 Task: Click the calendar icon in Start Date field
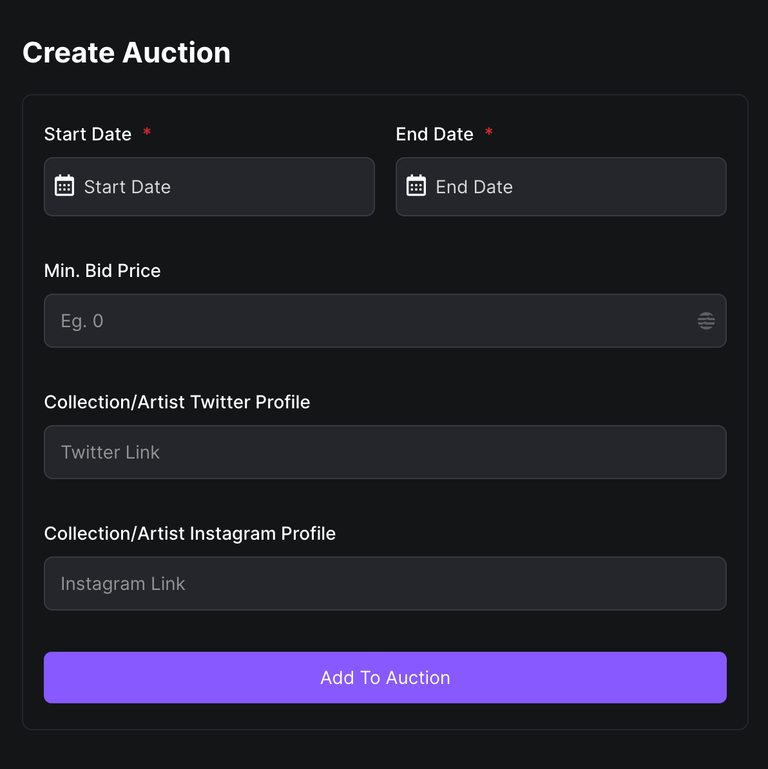point(64,186)
